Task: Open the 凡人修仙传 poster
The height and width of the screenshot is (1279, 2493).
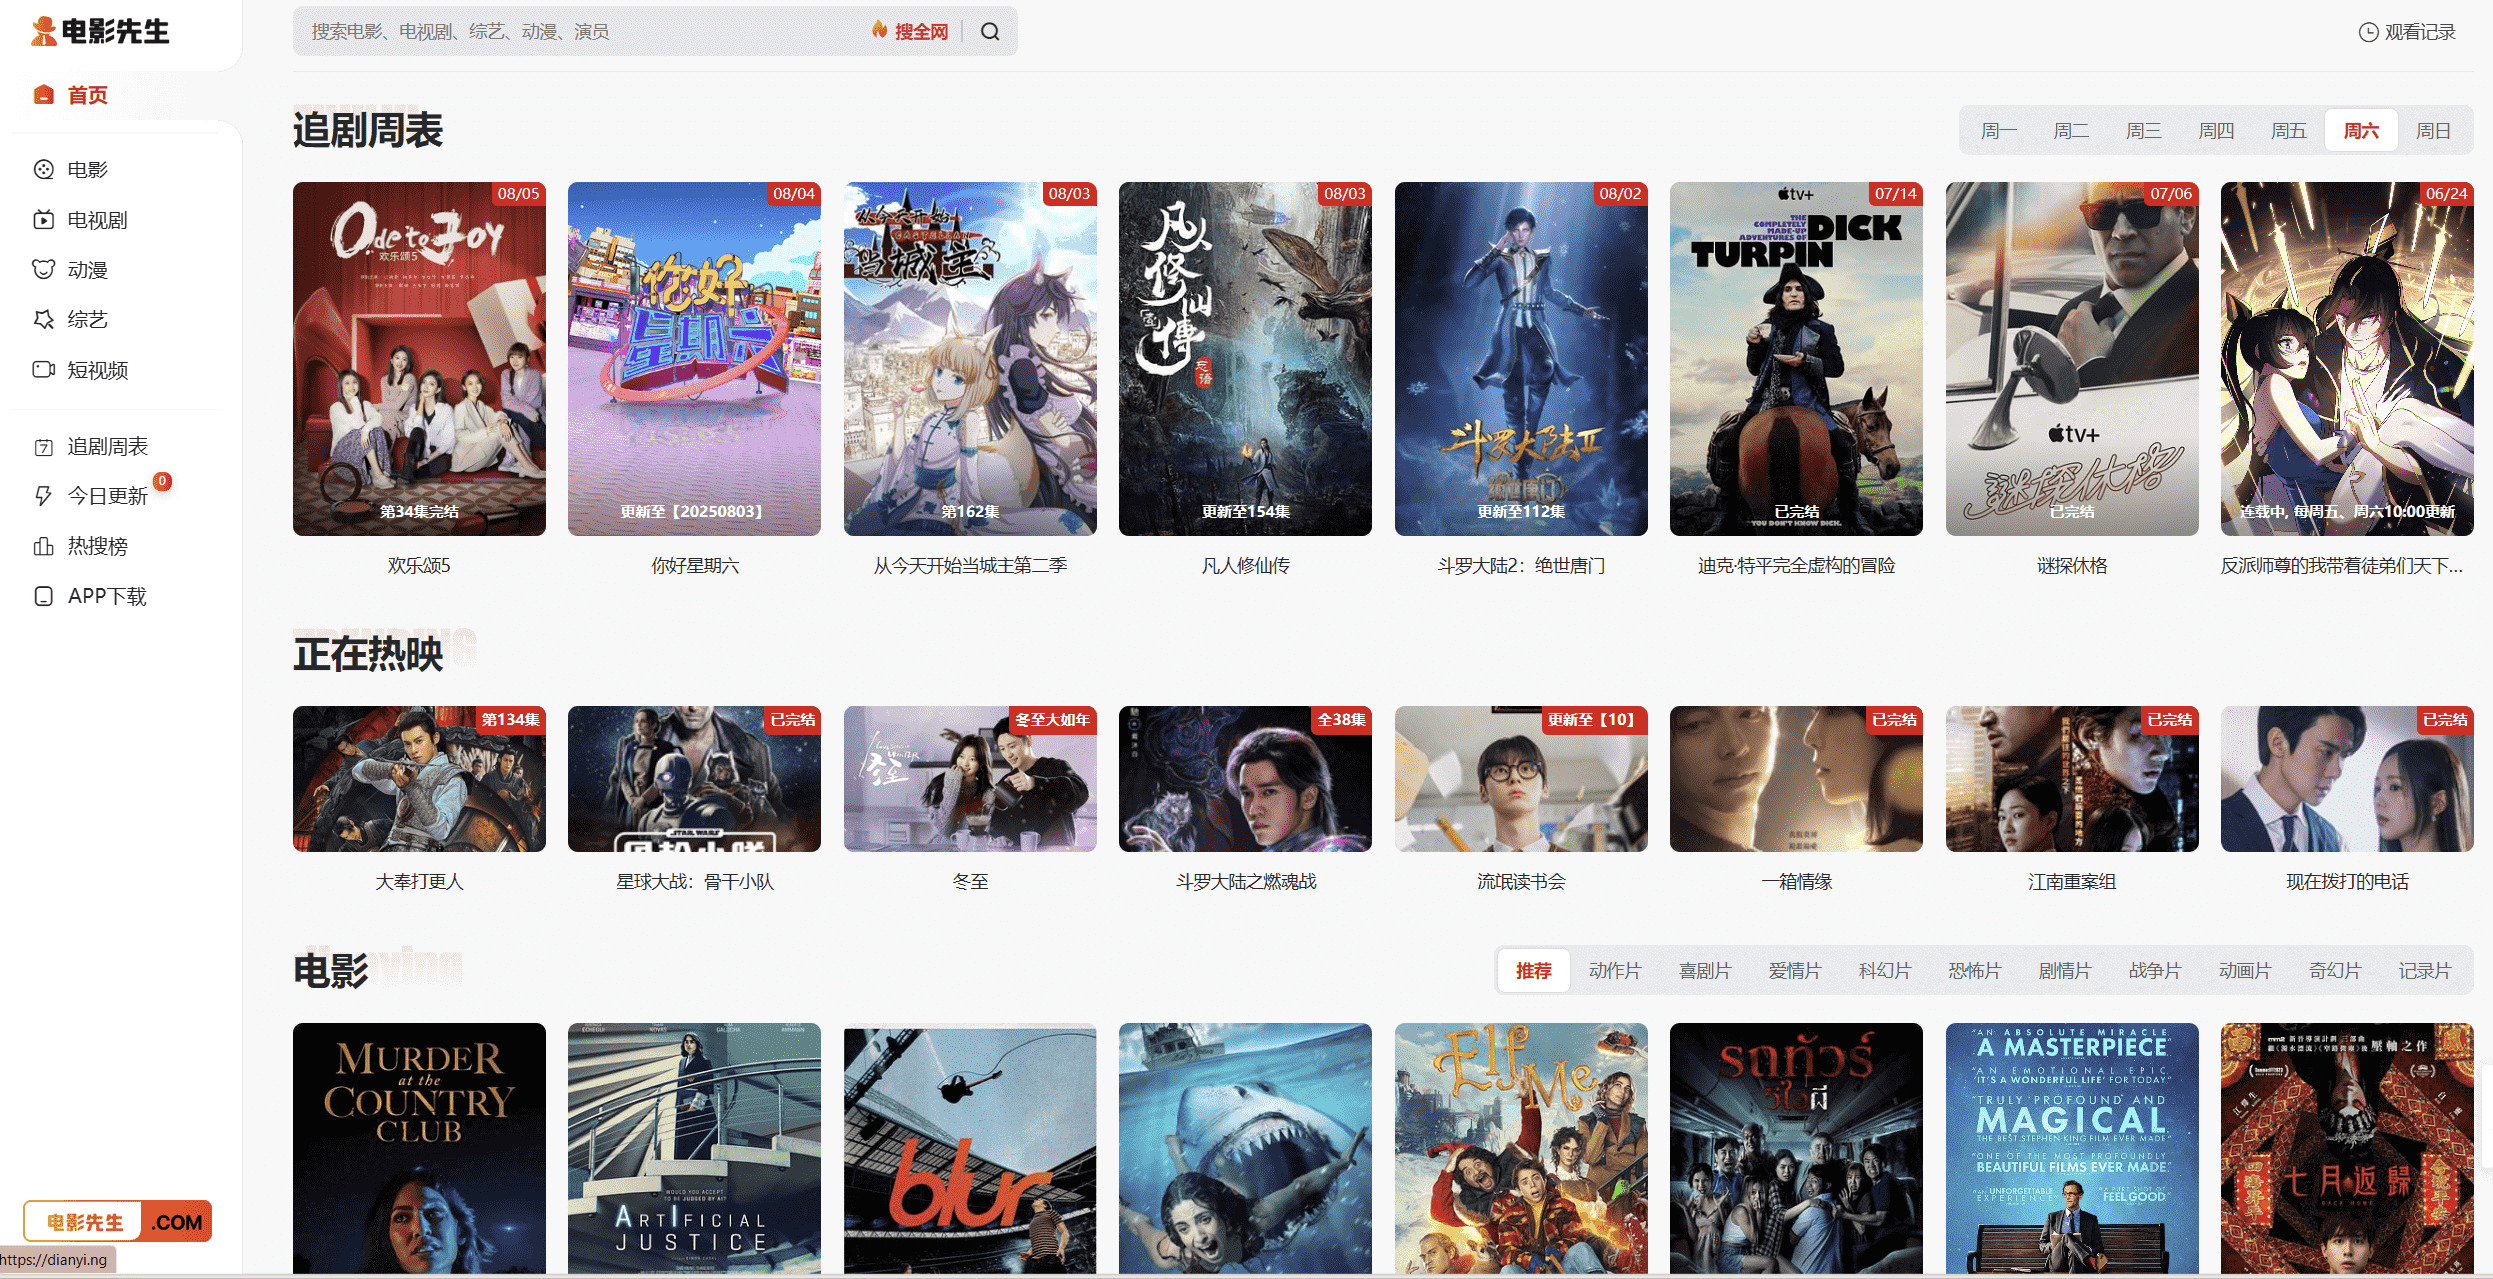Action: 1245,359
